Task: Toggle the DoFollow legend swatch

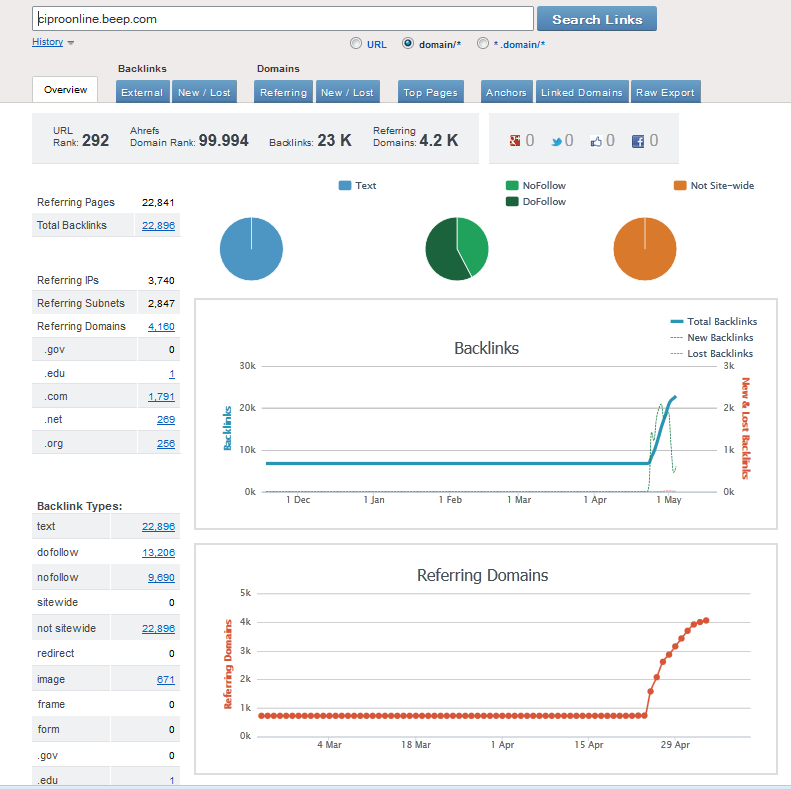Action: pos(512,201)
